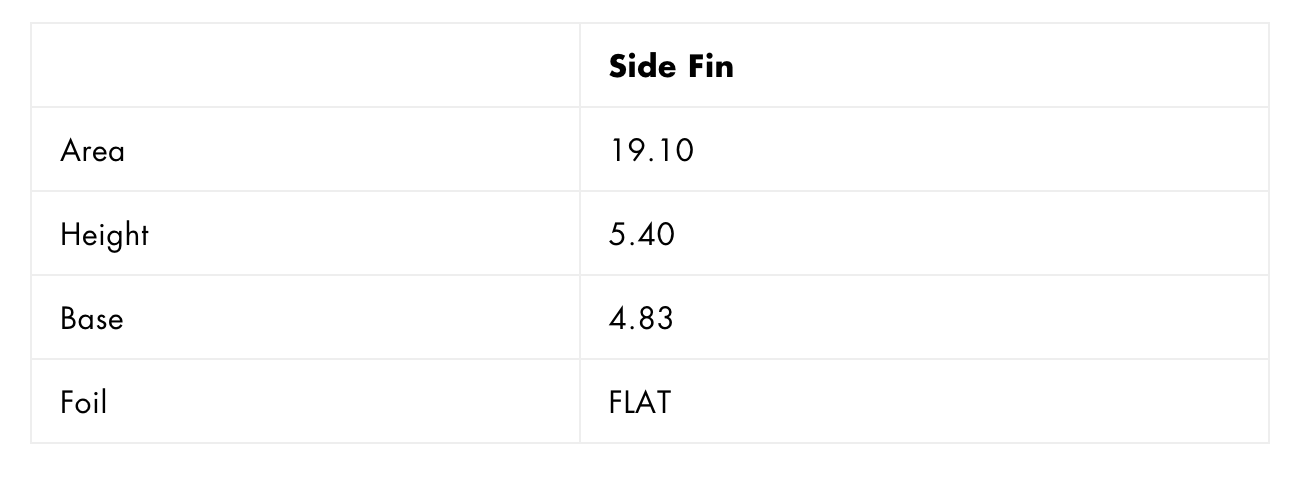Select the 19.10 area value
The width and height of the screenshot is (1312, 478).
[x=651, y=150]
